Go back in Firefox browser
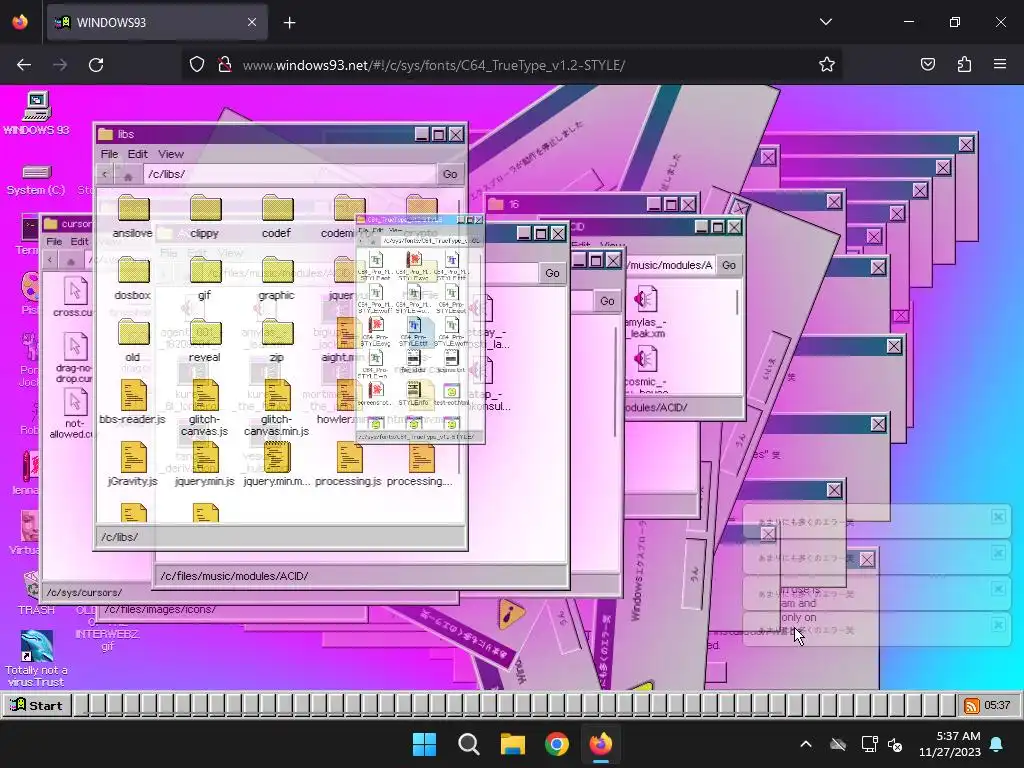1024x768 pixels. (24, 65)
